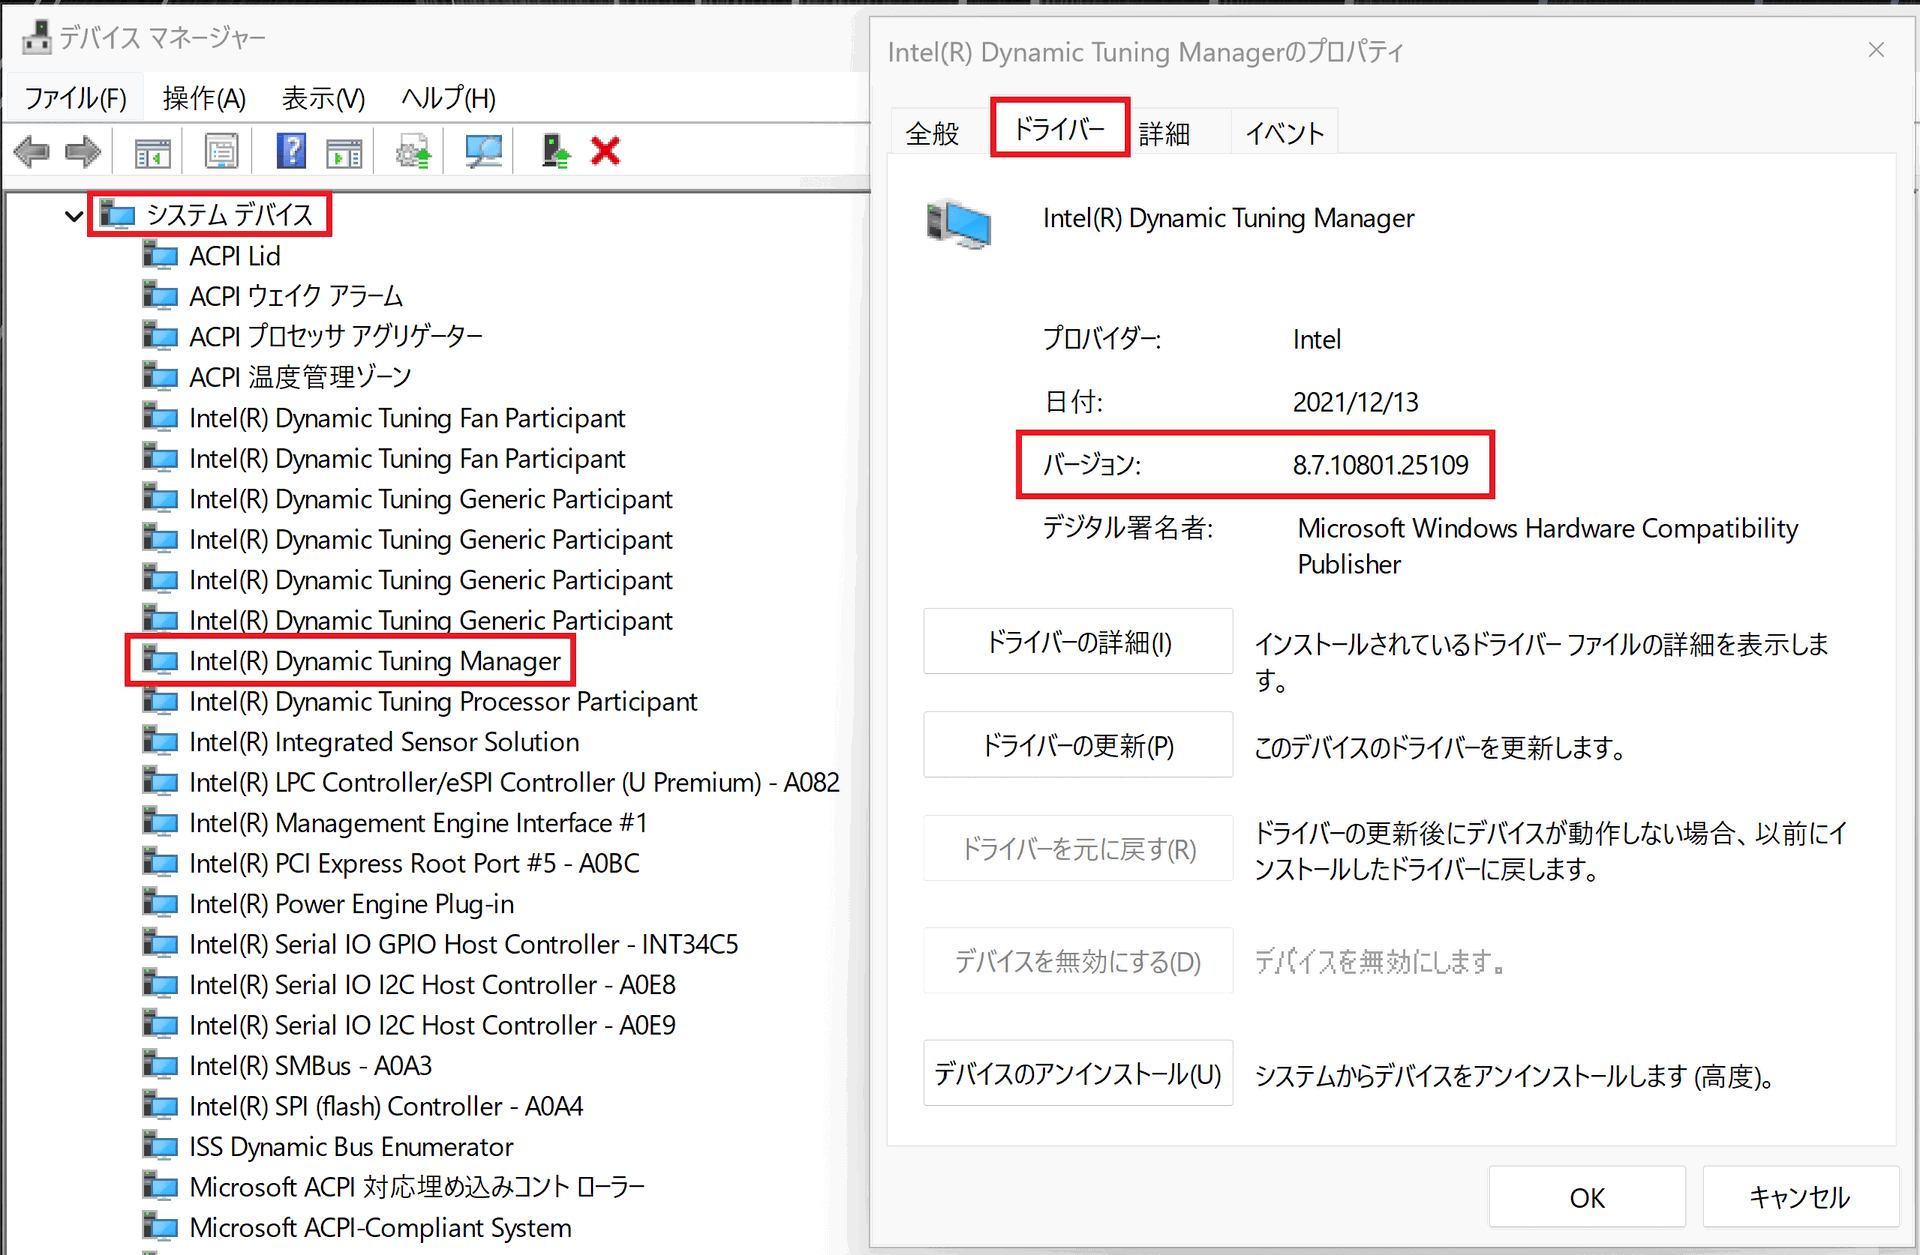Screen dimensions: 1920x1255
Task: Select Intel(R) SMBus - A0A3
Action: click(x=310, y=1066)
